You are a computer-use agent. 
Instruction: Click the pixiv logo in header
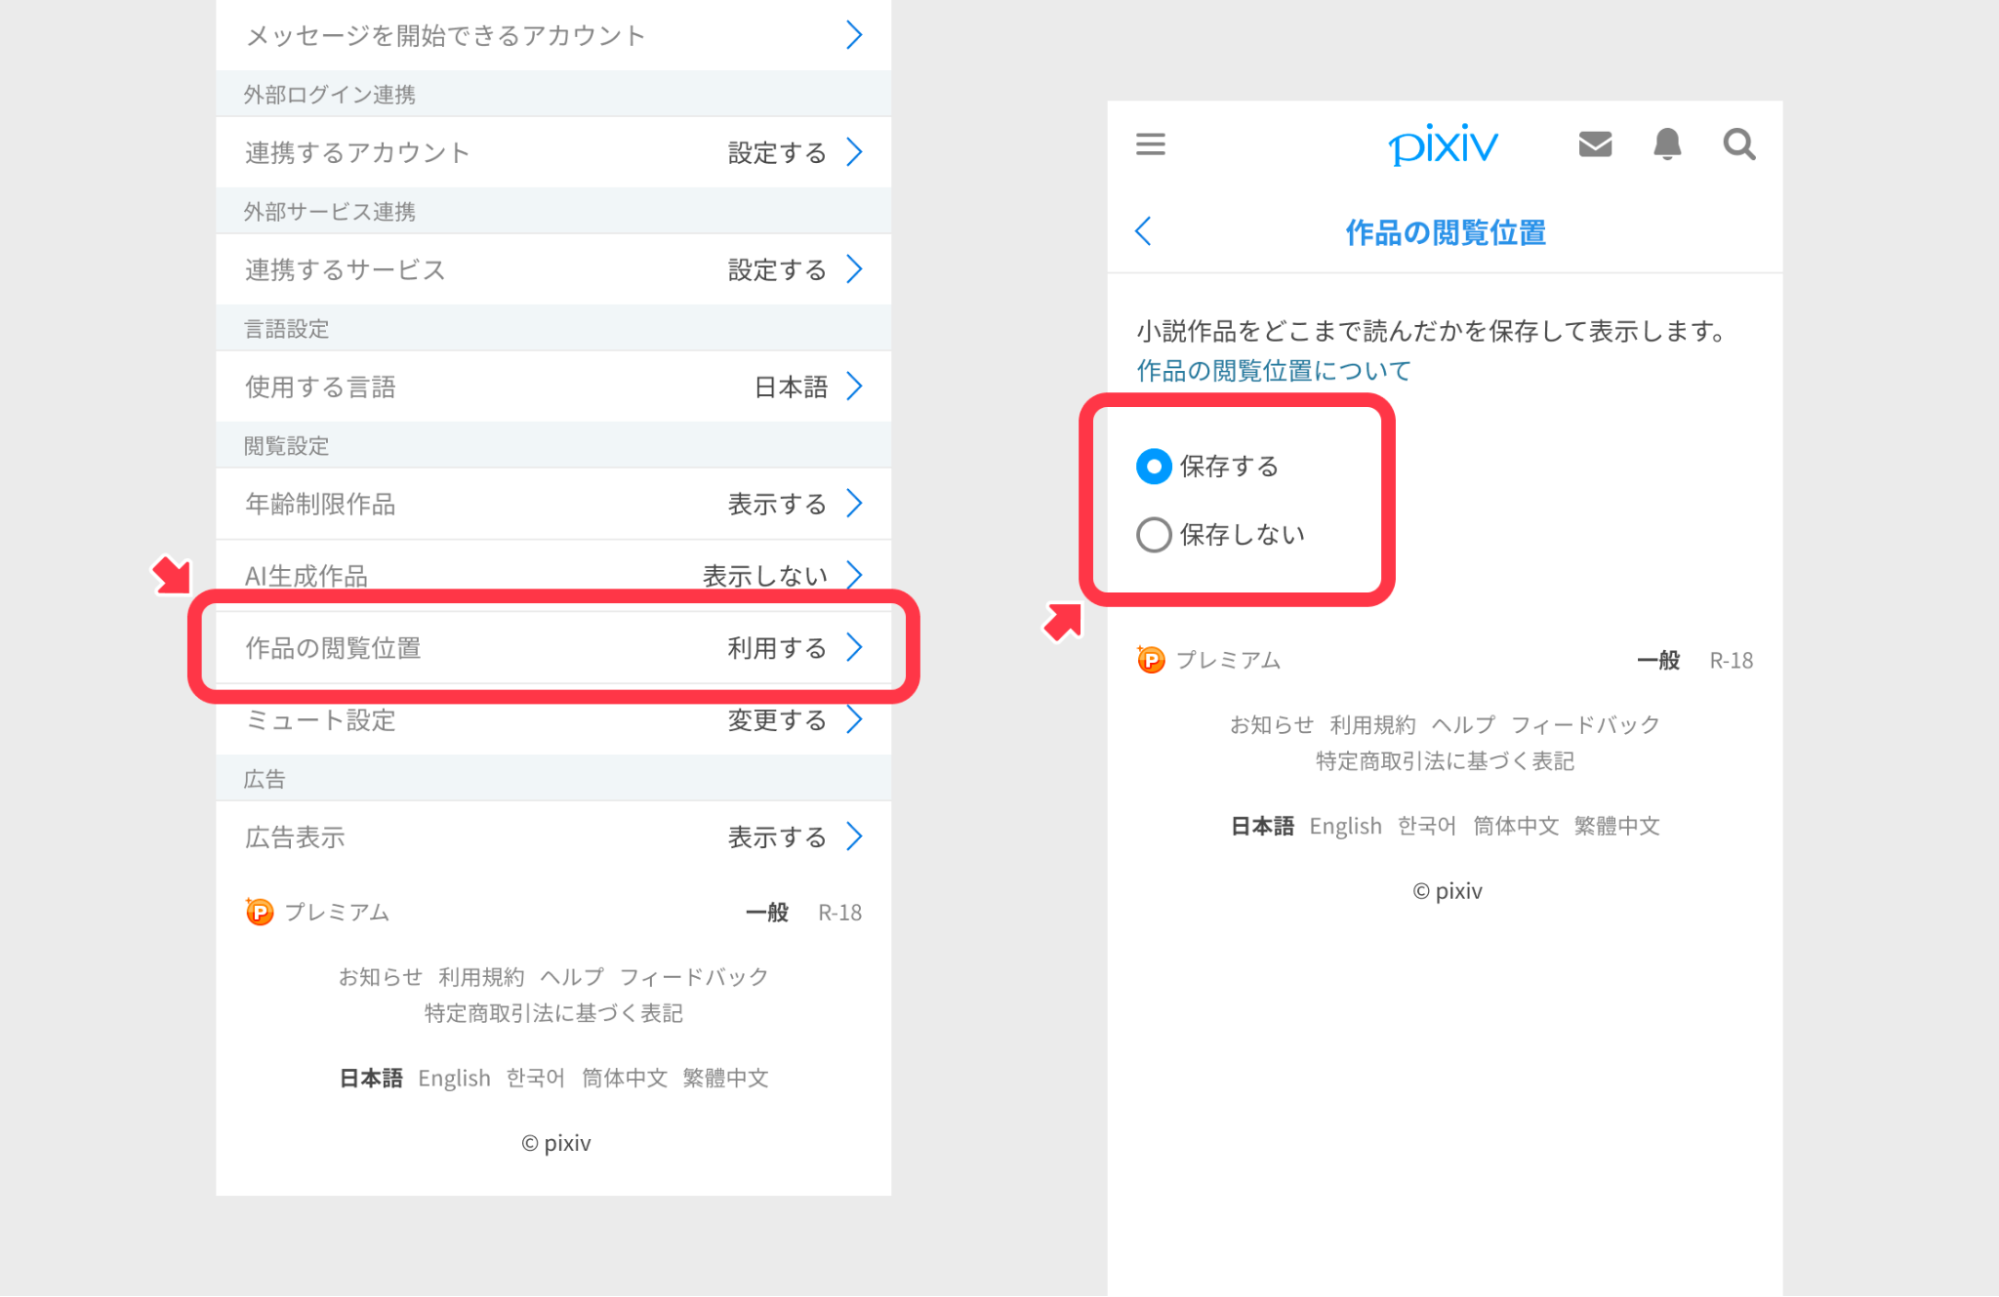click(x=1443, y=145)
